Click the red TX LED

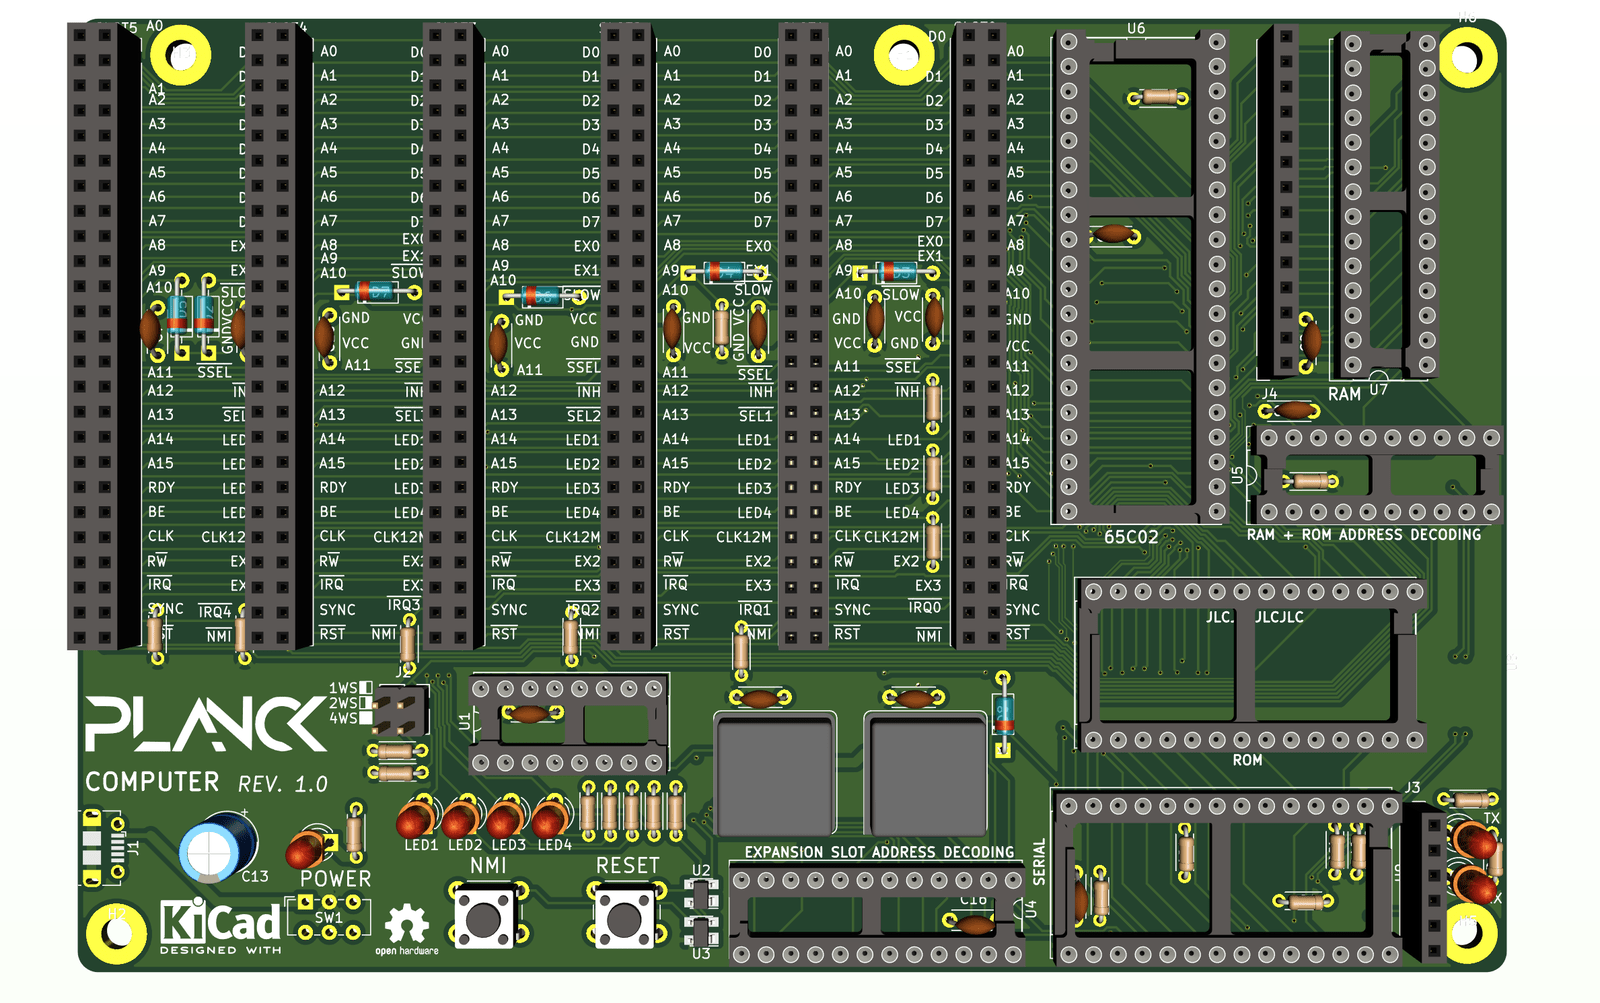[1473, 840]
